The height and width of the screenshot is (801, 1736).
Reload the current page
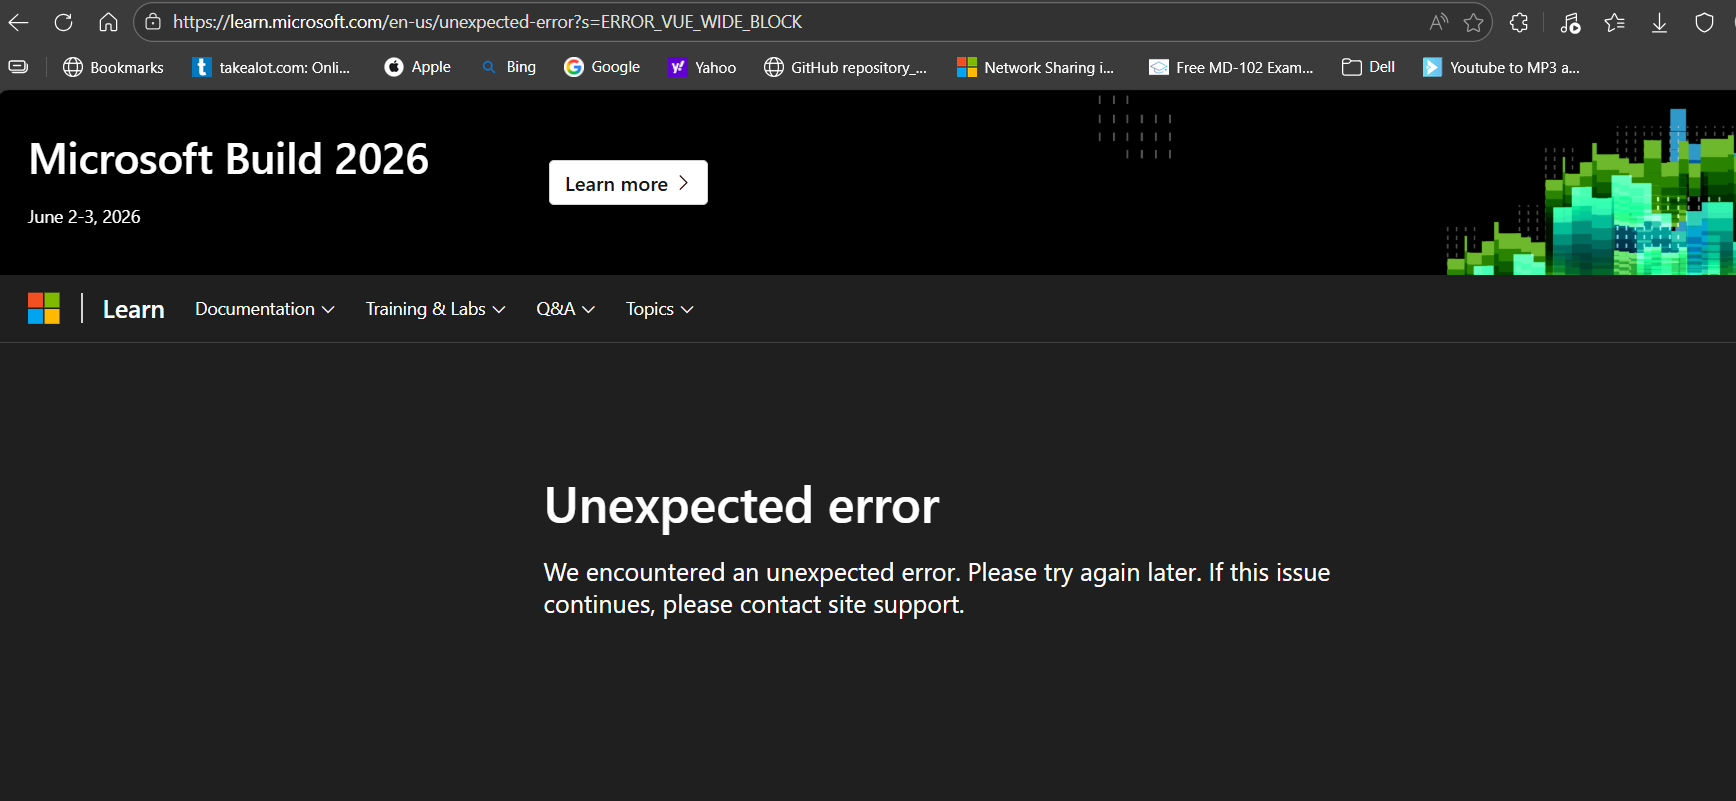(x=63, y=22)
